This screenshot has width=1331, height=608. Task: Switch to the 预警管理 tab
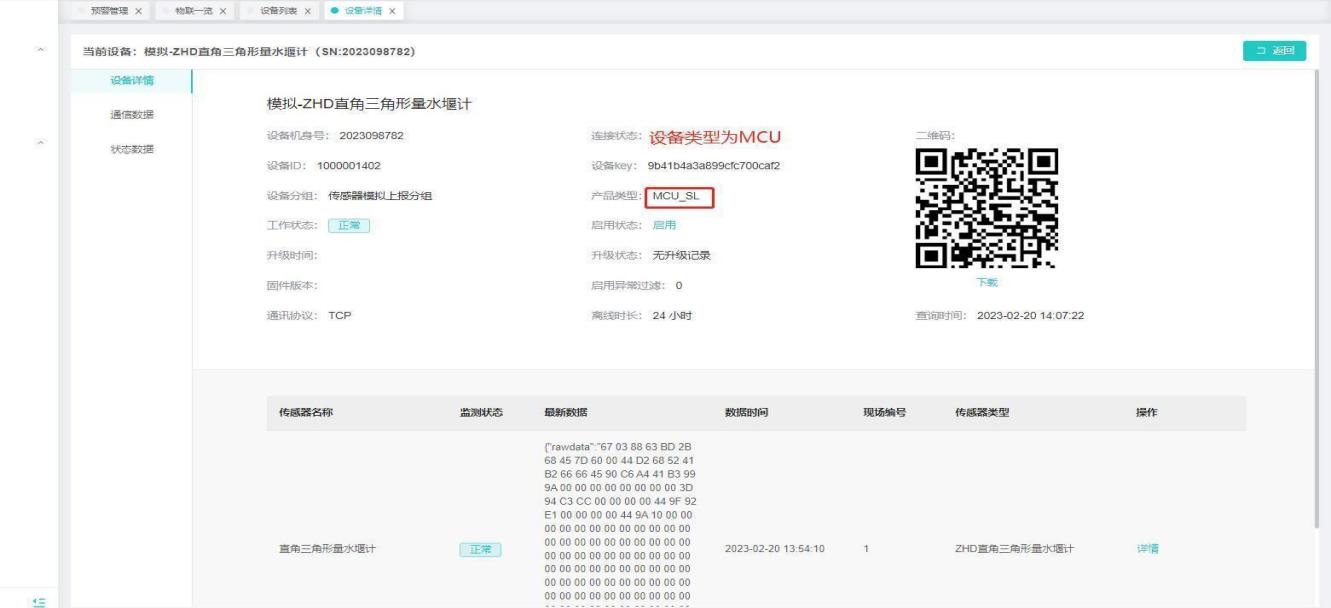point(109,11)
